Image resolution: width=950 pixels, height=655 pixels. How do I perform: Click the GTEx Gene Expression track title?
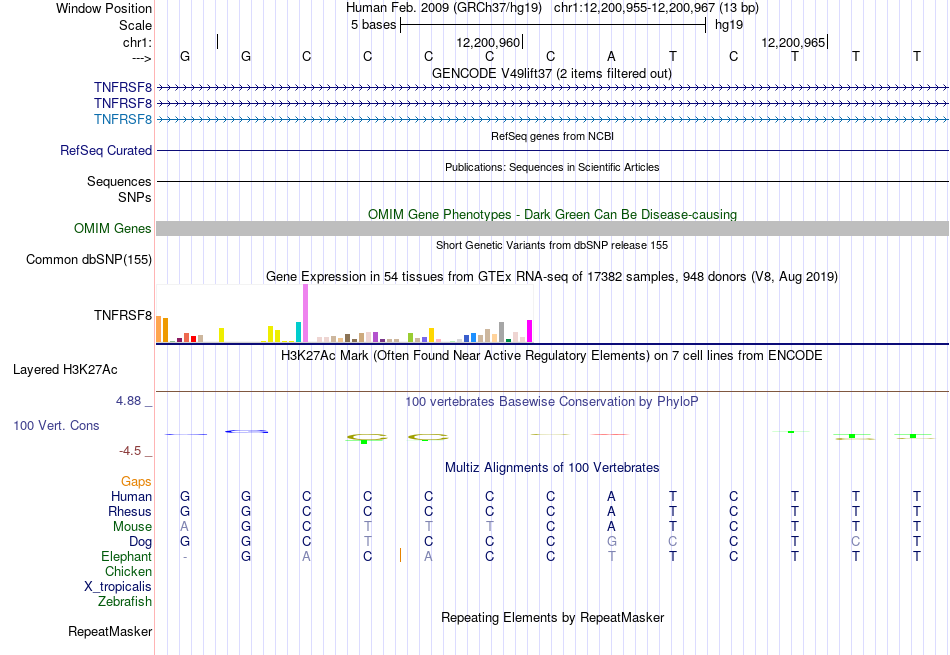coord(552,276)
